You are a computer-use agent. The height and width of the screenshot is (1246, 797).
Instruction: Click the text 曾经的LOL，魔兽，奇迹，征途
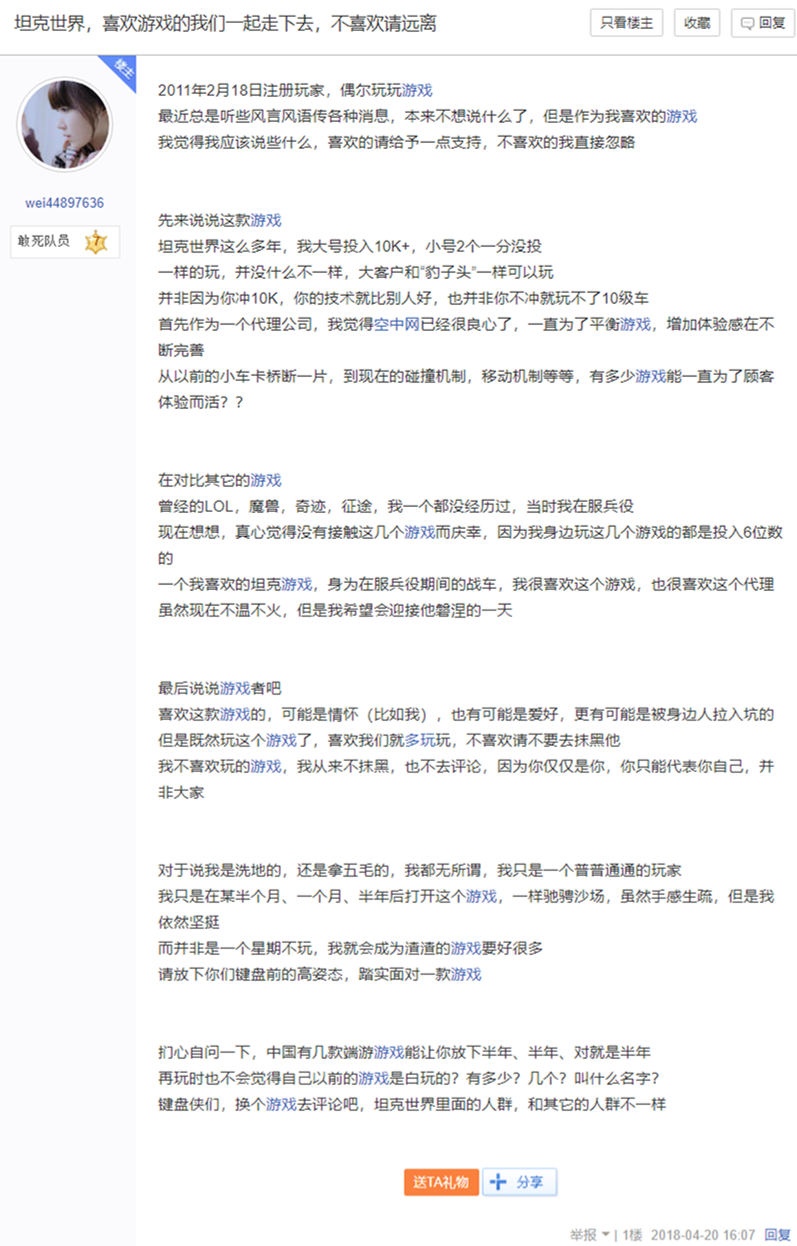[269, 506]
